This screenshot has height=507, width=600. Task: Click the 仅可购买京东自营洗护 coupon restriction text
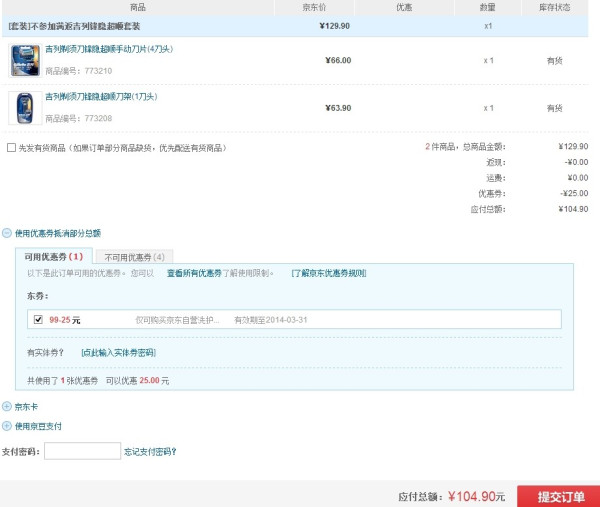point(178,320)
